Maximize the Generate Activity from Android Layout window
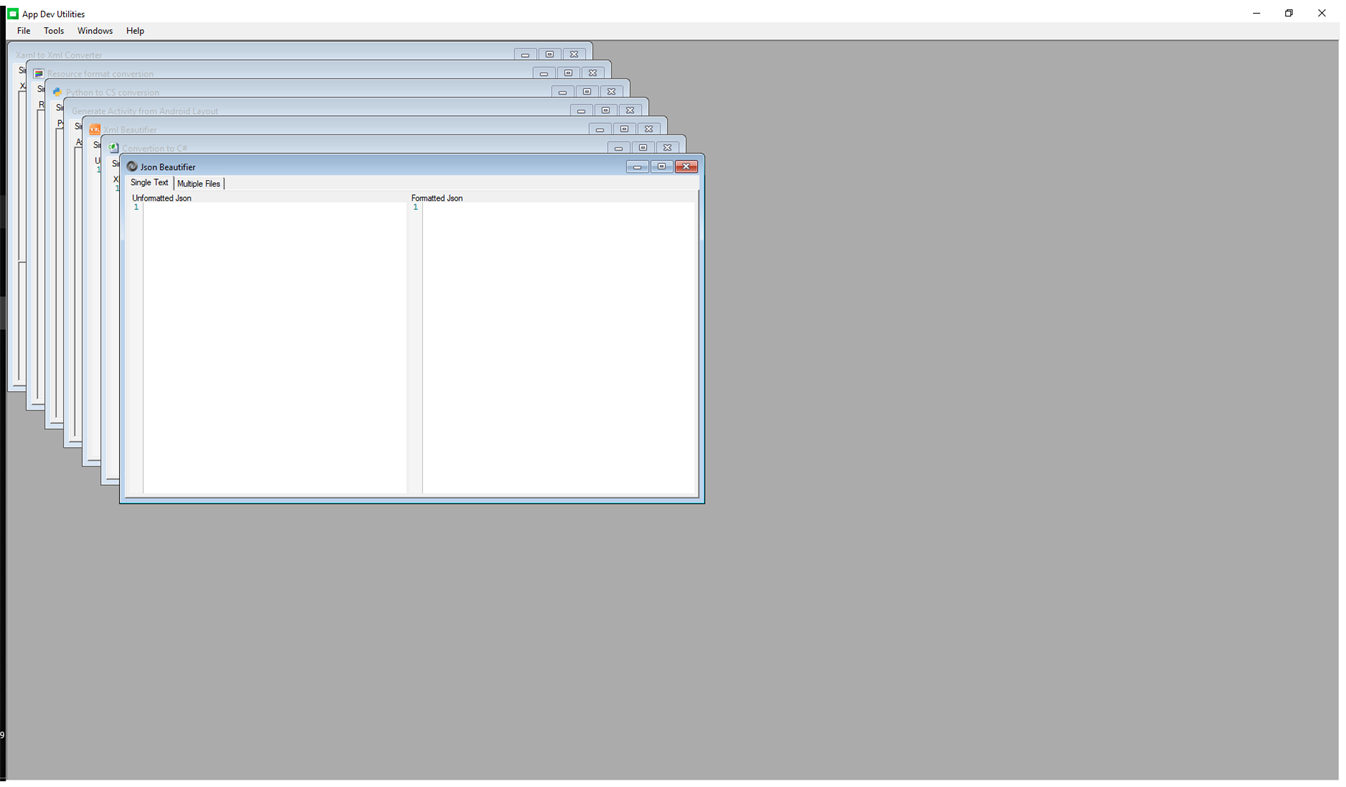Screen dimensions: 1346x787 point(604,110)
